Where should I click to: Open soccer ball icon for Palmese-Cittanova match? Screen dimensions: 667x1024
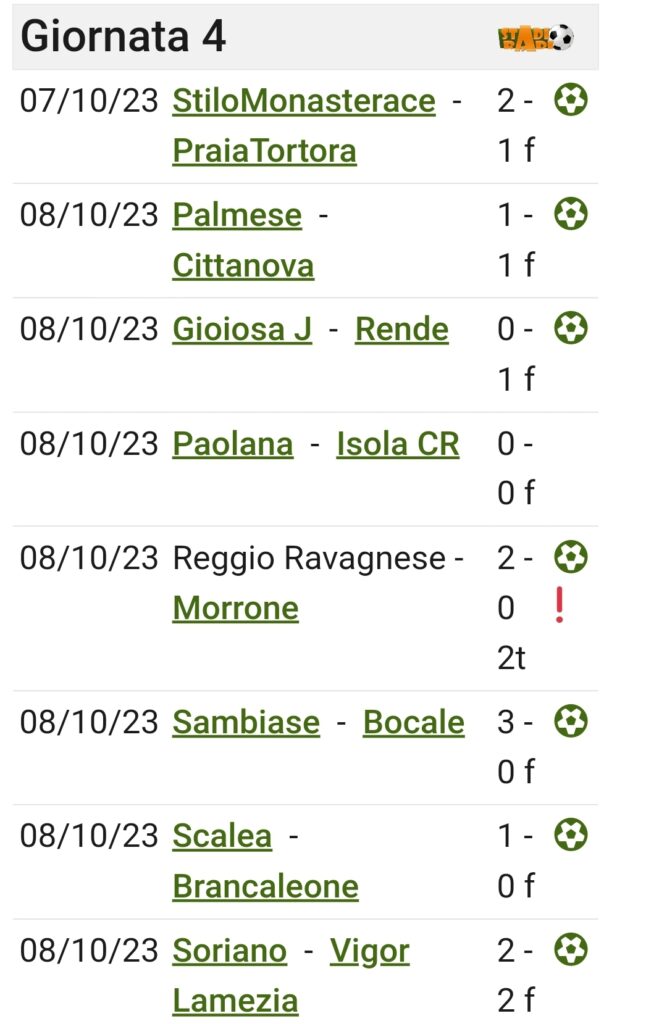[570, 214]
